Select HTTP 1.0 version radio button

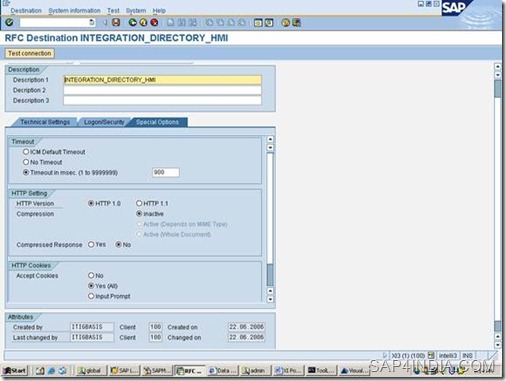click(x=91, y=203)
